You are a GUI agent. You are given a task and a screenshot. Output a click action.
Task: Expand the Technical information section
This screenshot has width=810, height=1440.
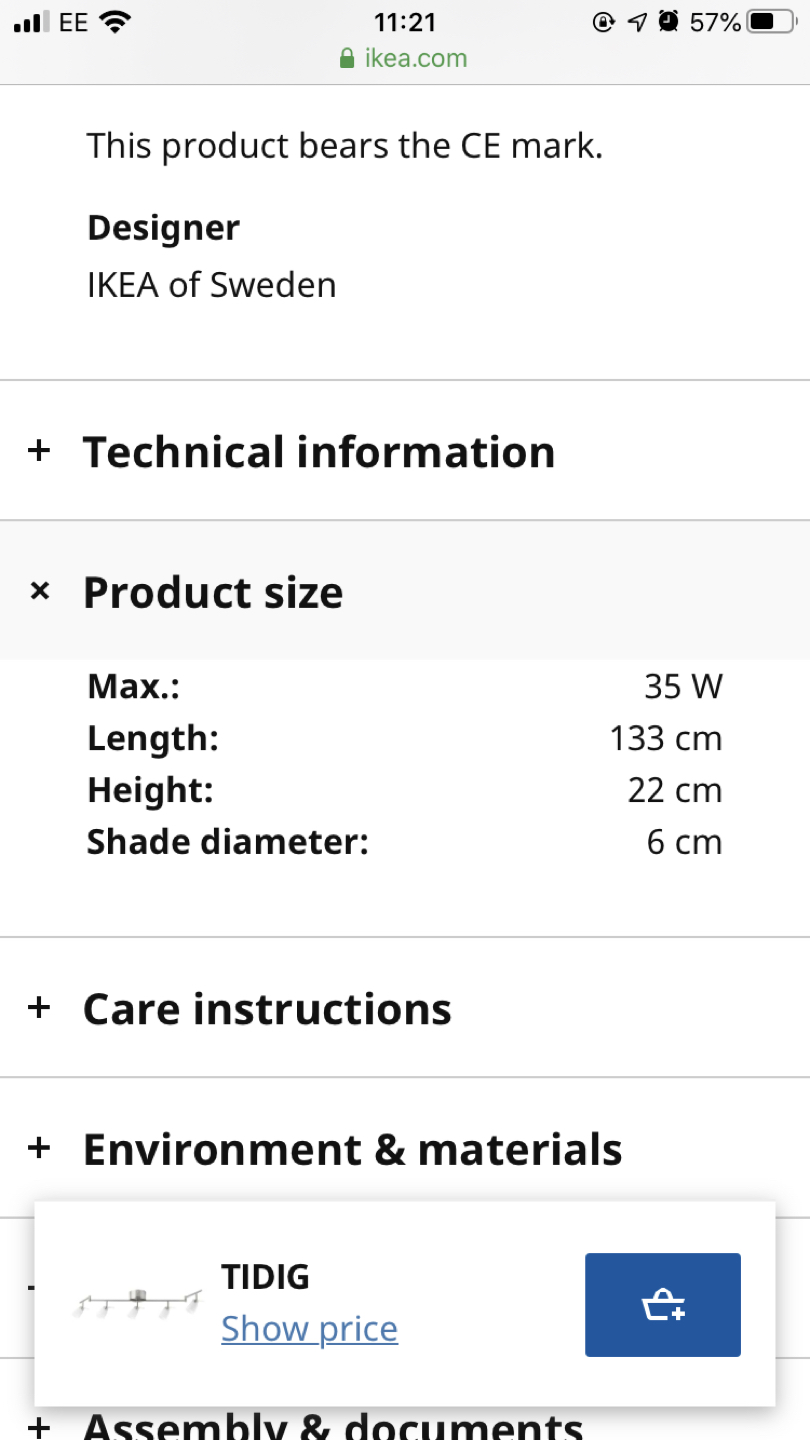tap(318, 452)
